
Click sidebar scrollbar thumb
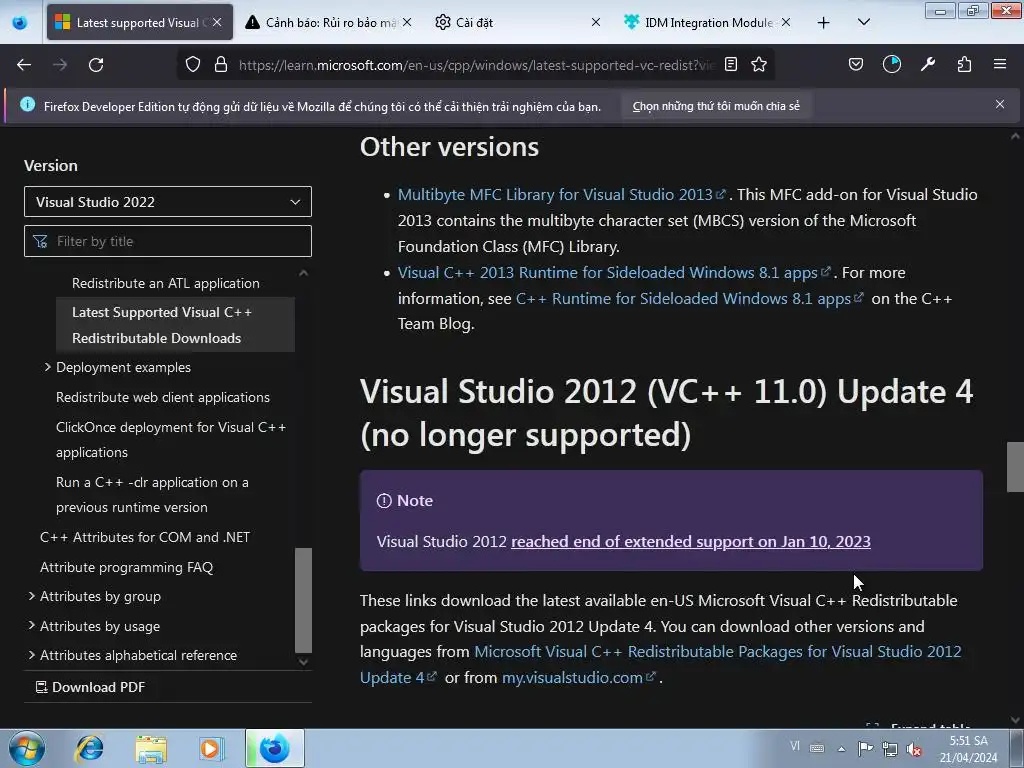[x=304, y=600]
